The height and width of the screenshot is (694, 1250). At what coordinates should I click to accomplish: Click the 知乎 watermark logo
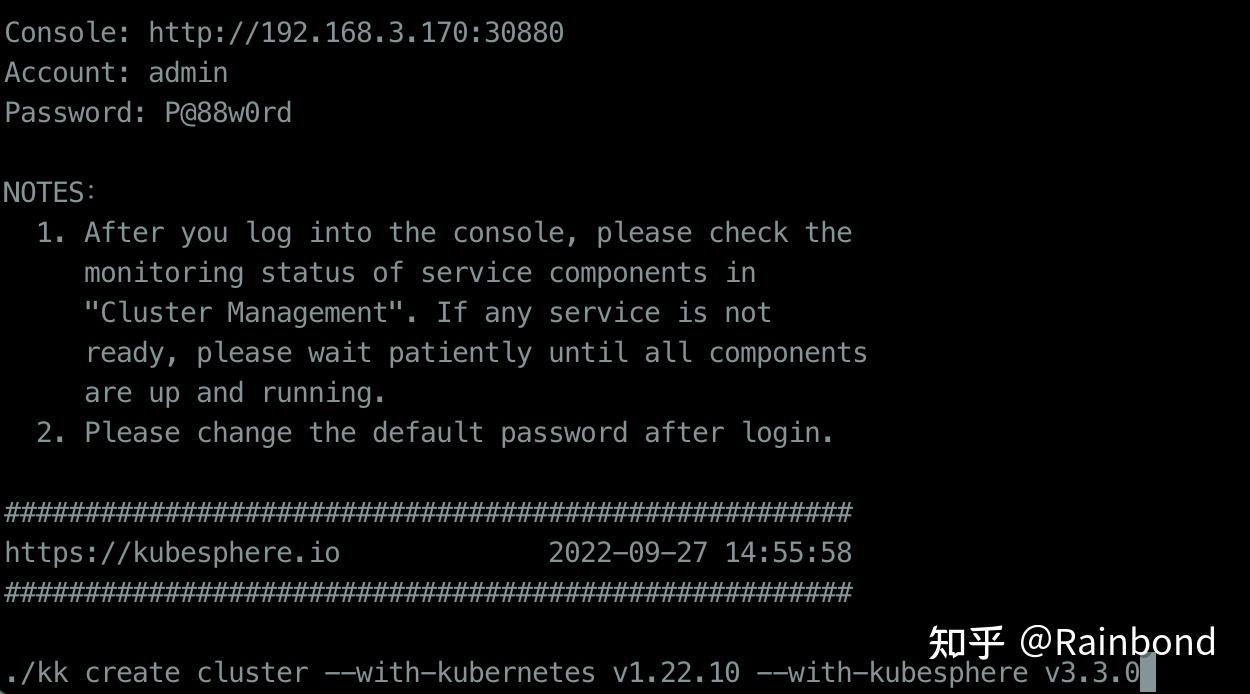point(965,642)
